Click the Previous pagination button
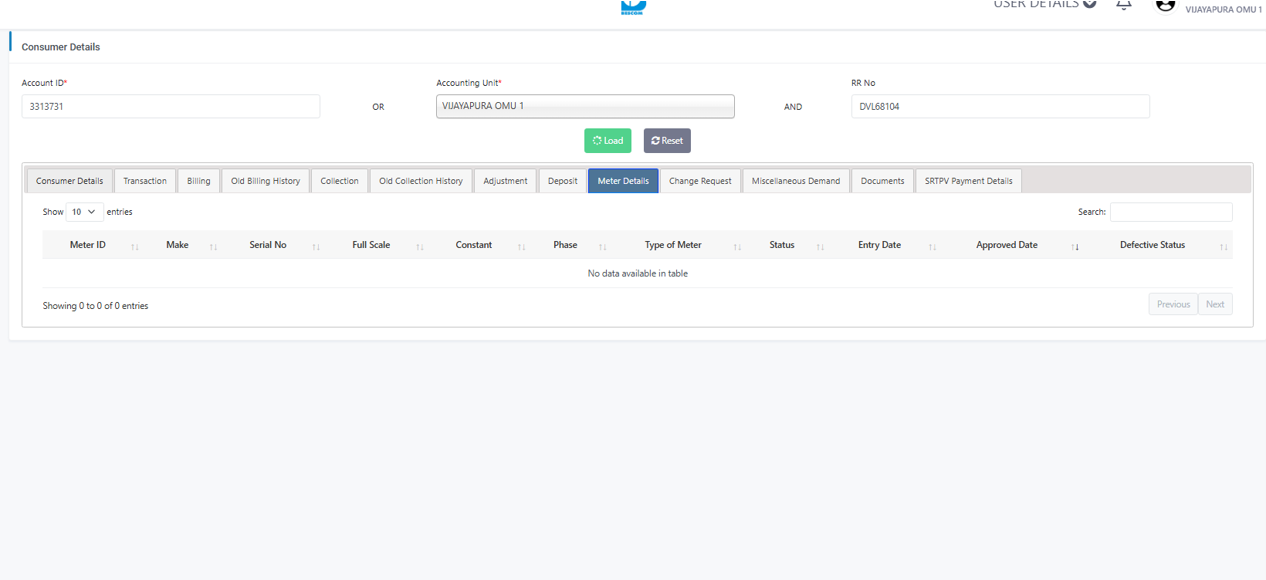Viewport: 1266px width, 580px height. 1173,304
